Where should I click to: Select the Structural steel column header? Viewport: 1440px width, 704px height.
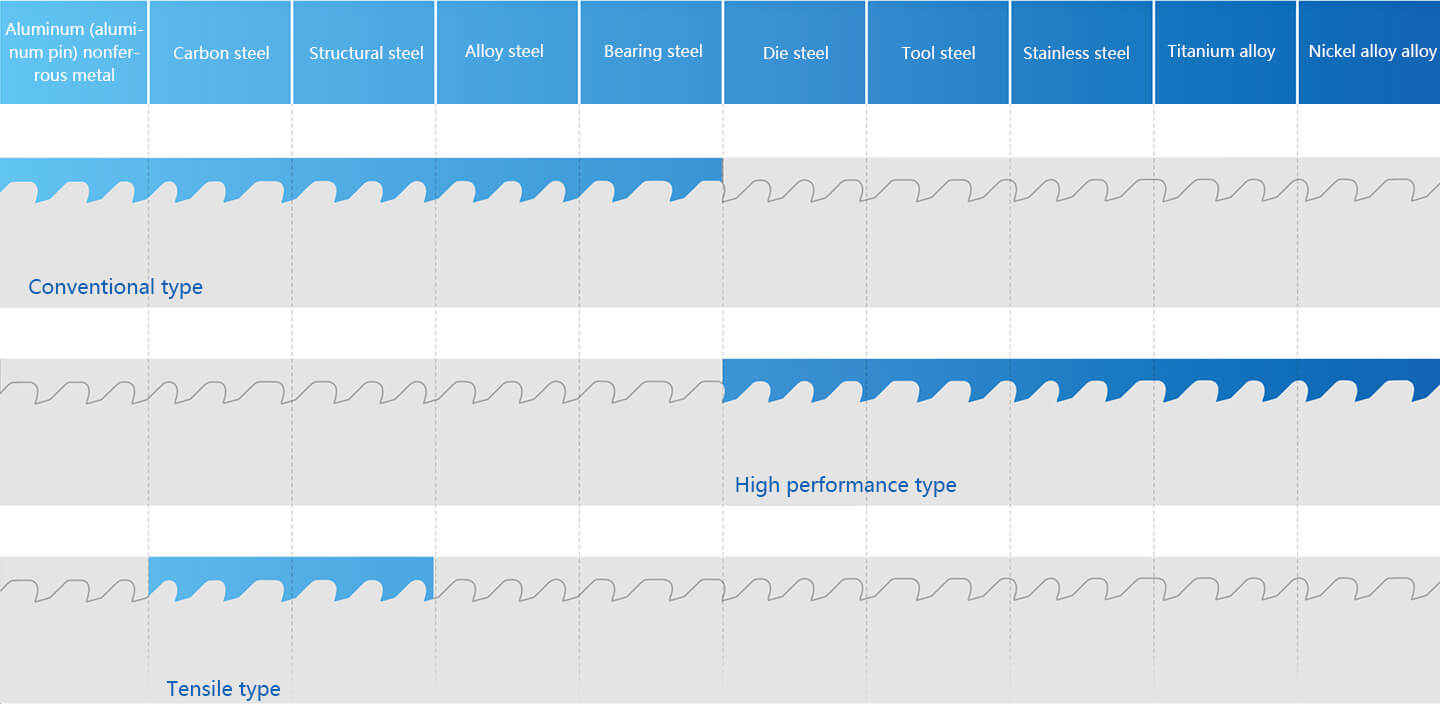click(x=365, y=52)
